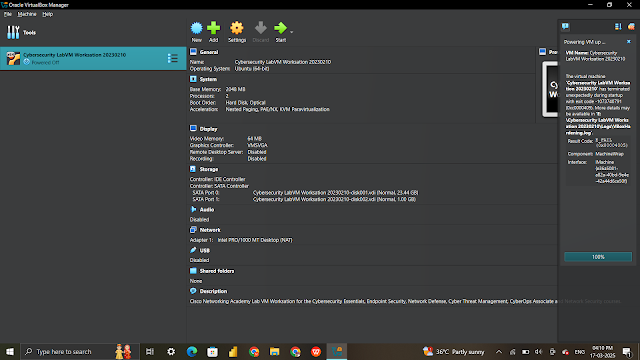
Task: Open the File menu
Action: pyautogui.click(x=8, y=14)
